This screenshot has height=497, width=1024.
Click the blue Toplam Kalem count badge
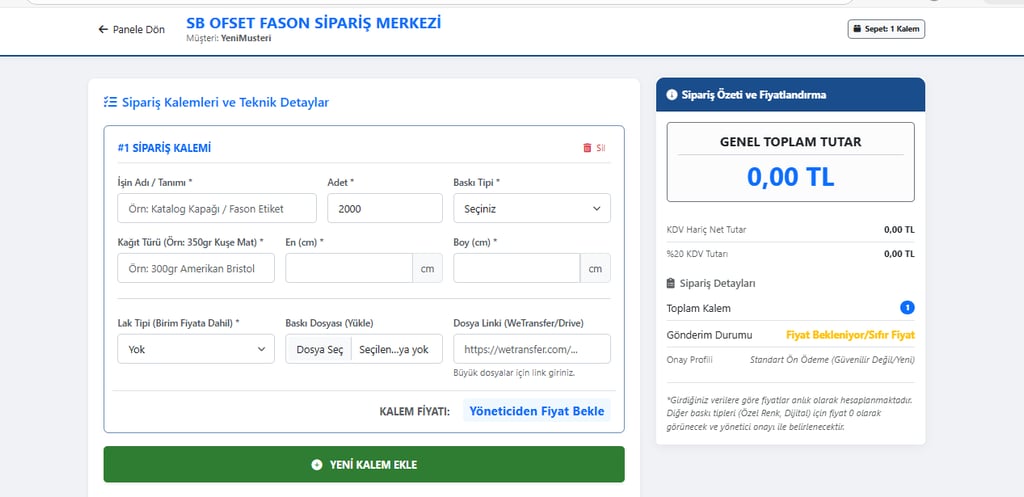907,308
